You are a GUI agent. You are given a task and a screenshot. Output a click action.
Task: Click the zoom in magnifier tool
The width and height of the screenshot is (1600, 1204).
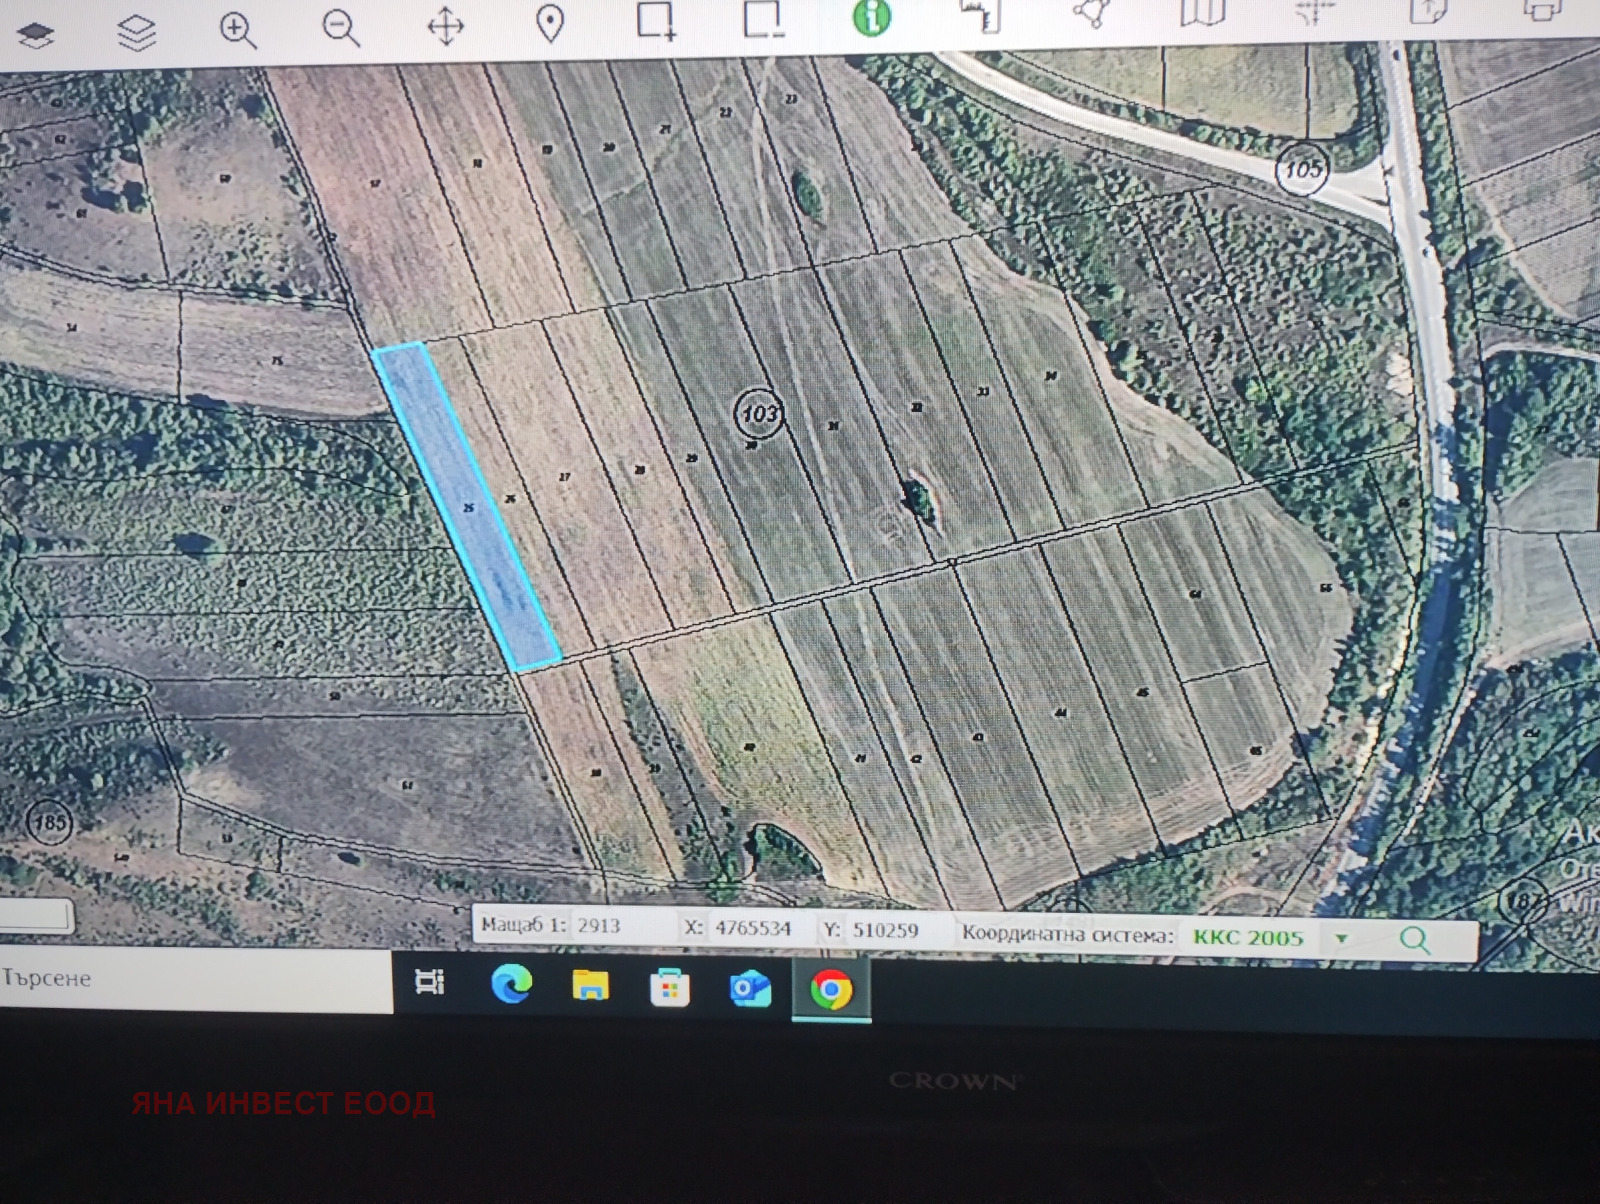coord(238,30)
